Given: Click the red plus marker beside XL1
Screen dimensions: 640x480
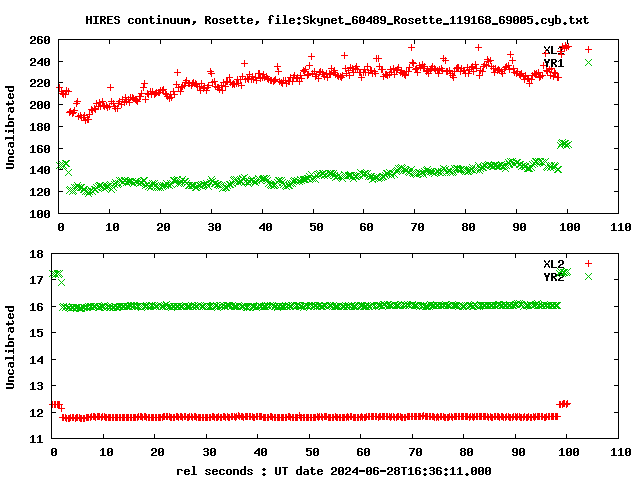Looking at the screenshot, I should (588, 49).
